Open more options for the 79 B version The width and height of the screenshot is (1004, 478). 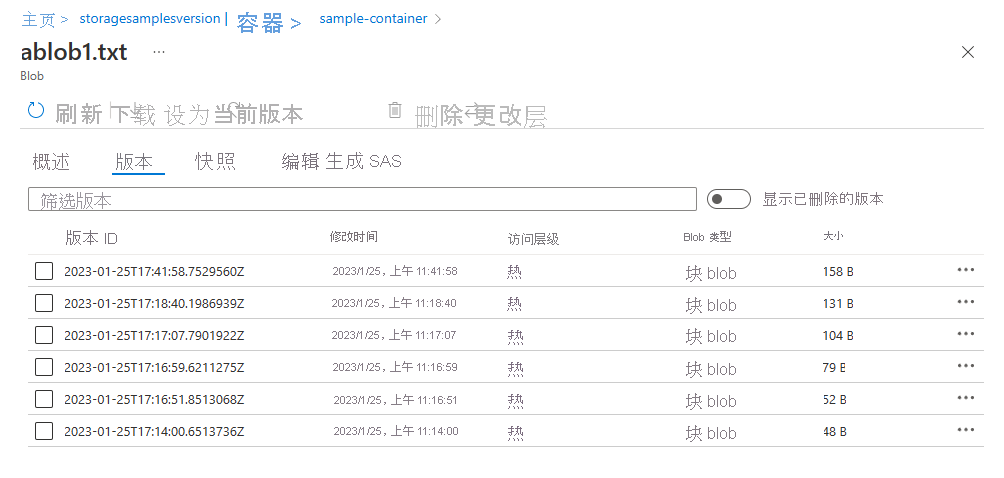(x=965, y=366)
